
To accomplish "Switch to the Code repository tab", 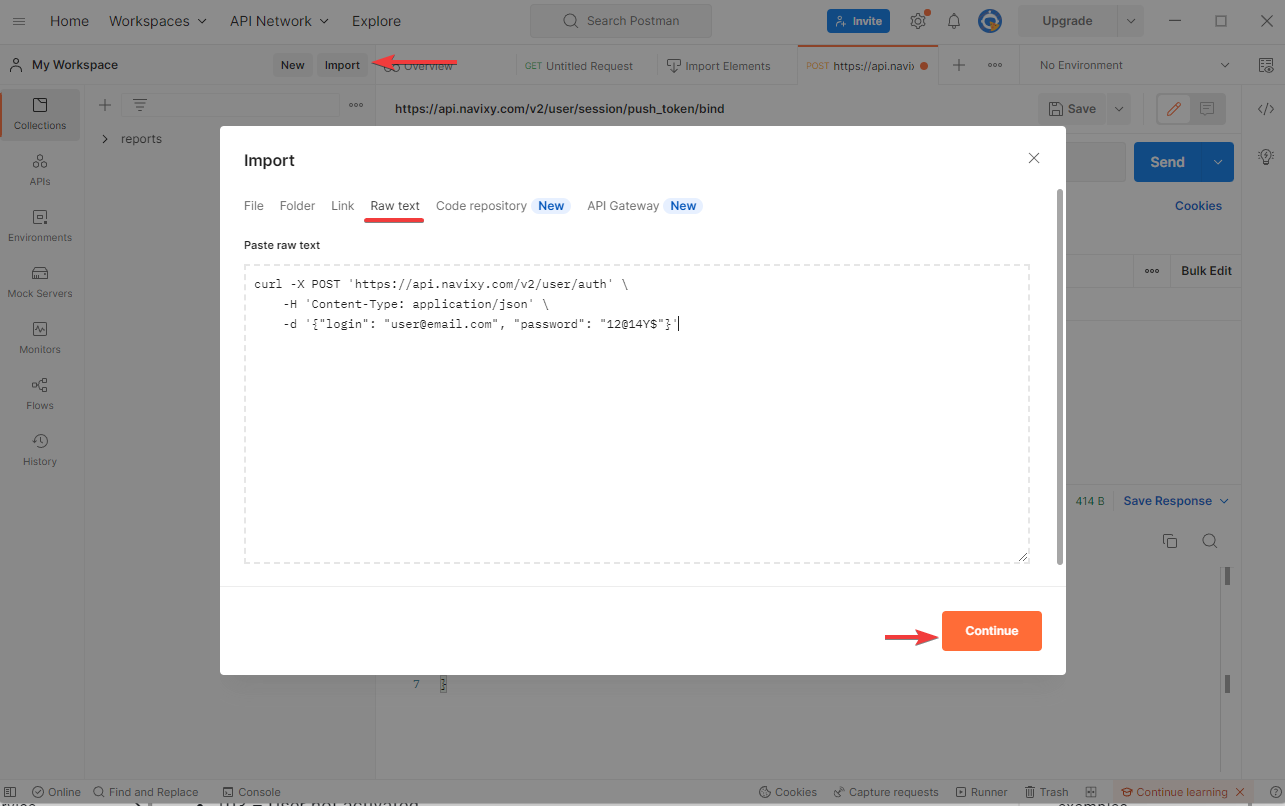I will 502,205.
